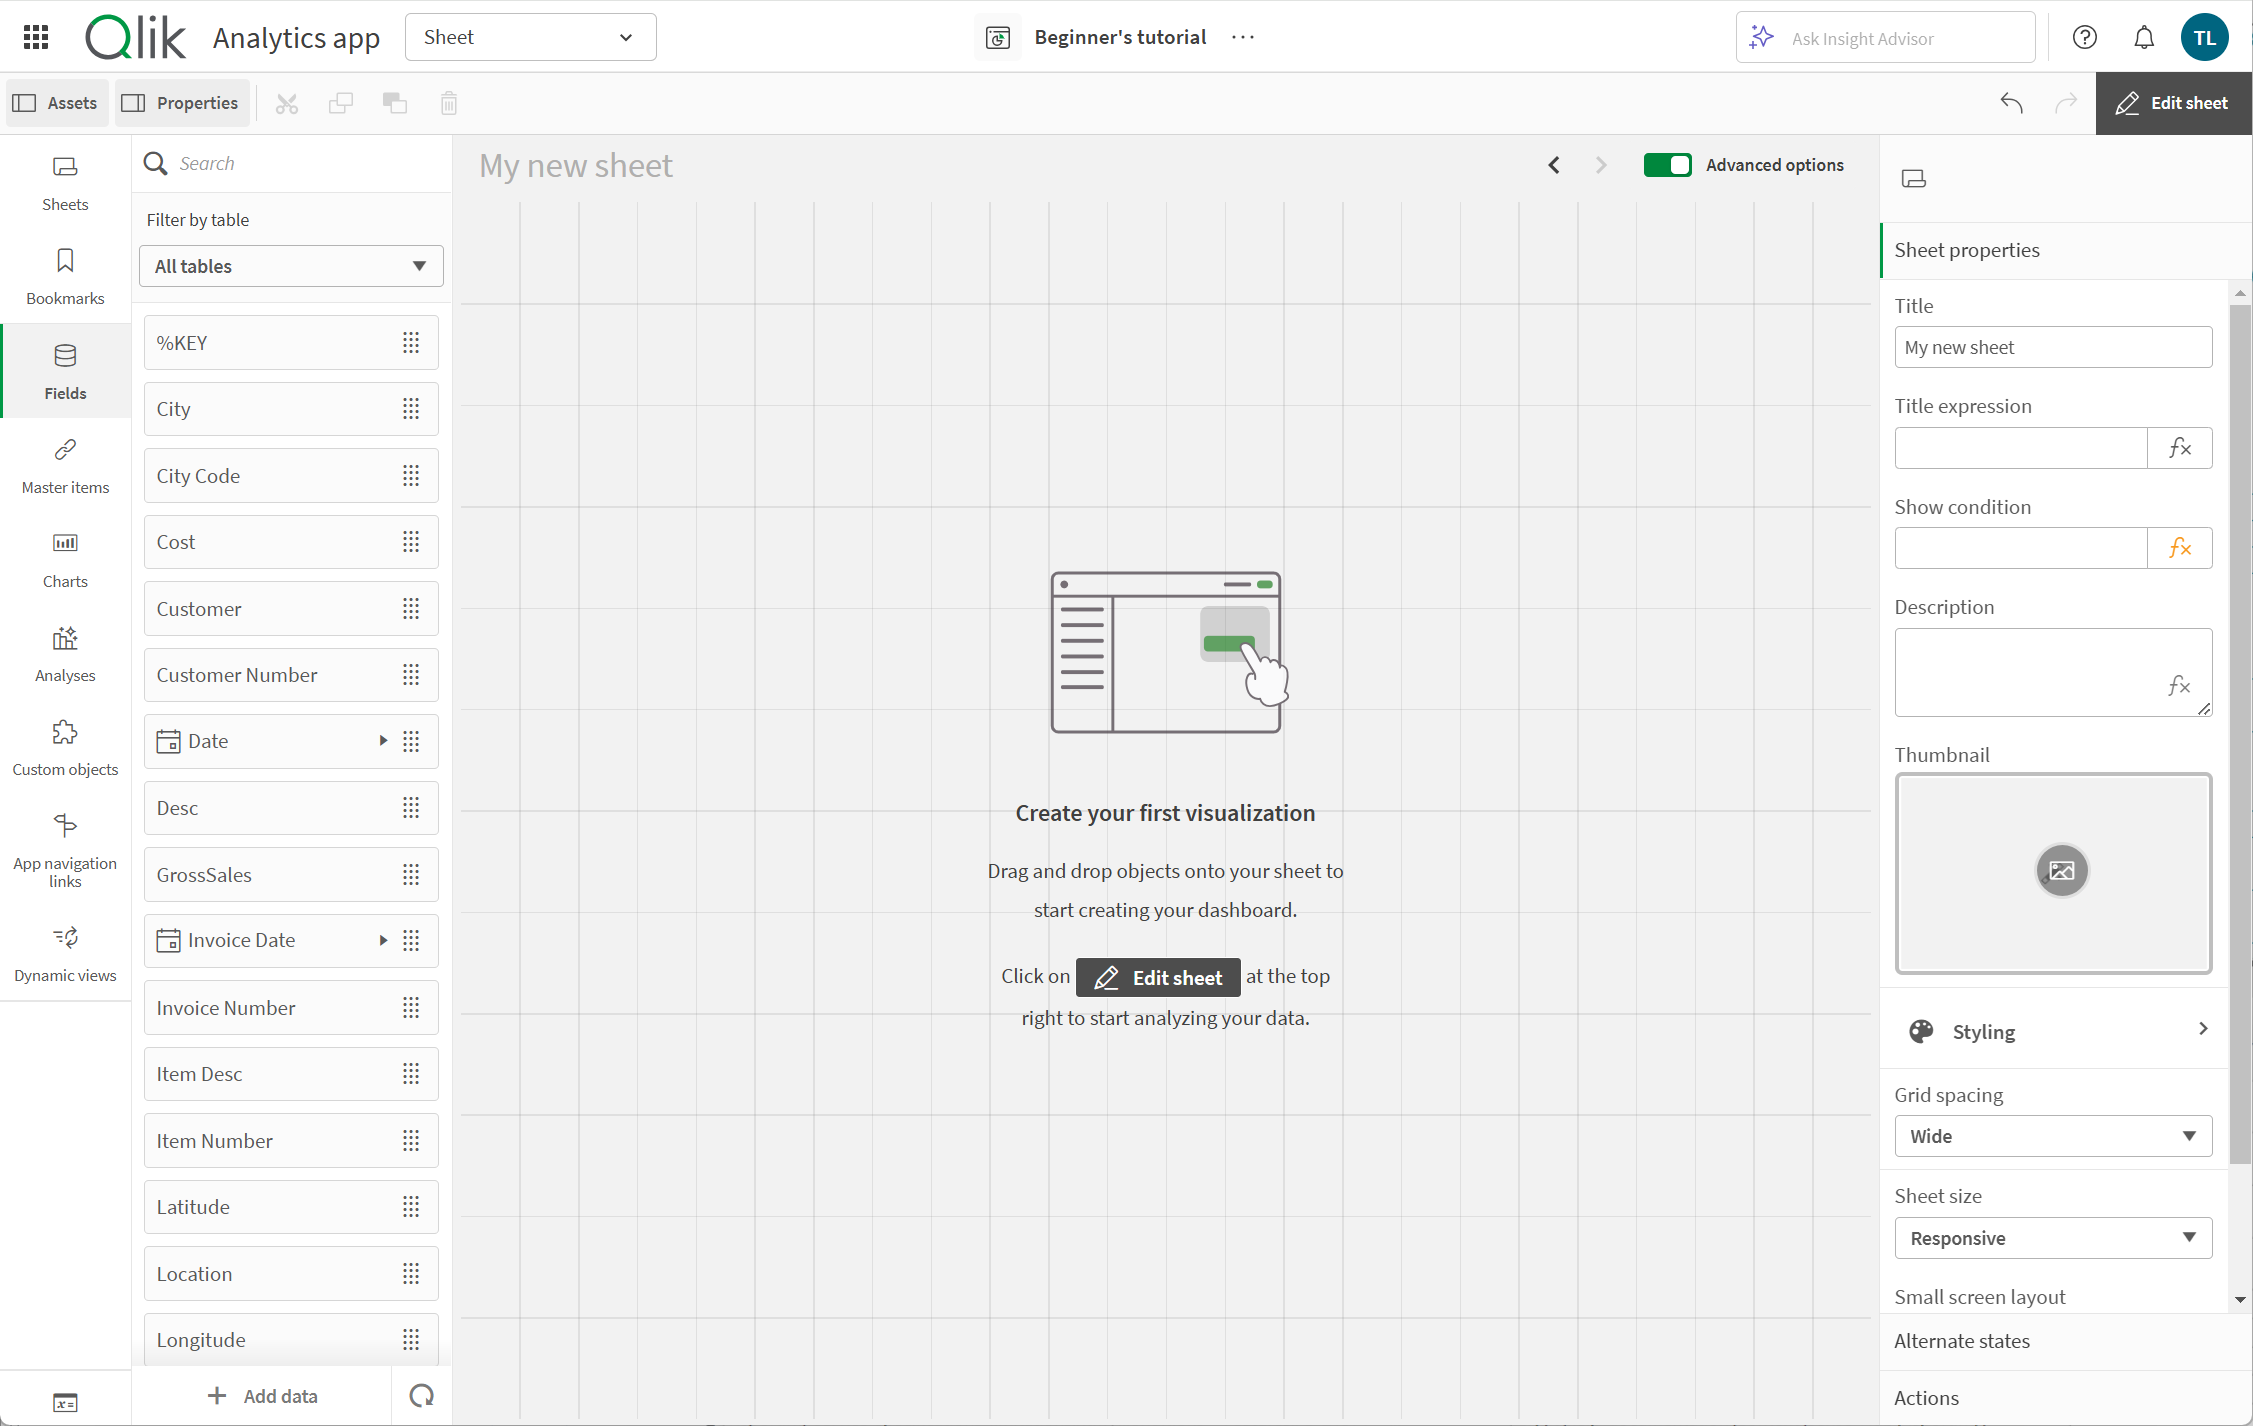Expand the Date field tree
2253x1426 pixels.
click(379, 741)
